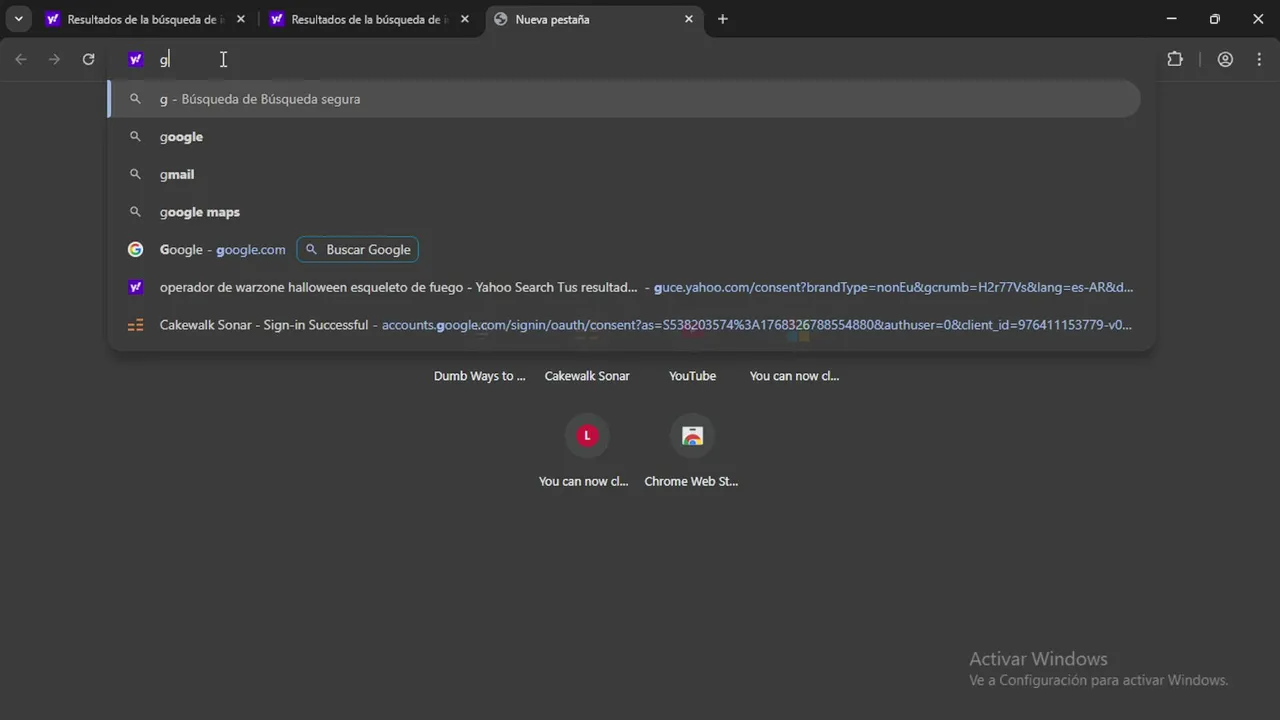Image resolution: width=1280 pixels, height=720 pixels.
Task: Open the Yahoo Search warzone history suggestion
Action: [x=624, y=287]
